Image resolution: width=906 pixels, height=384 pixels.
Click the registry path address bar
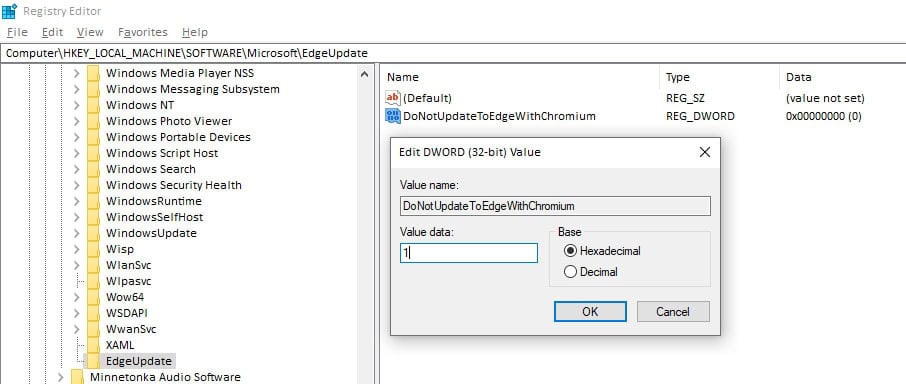(x=453, y=53)
